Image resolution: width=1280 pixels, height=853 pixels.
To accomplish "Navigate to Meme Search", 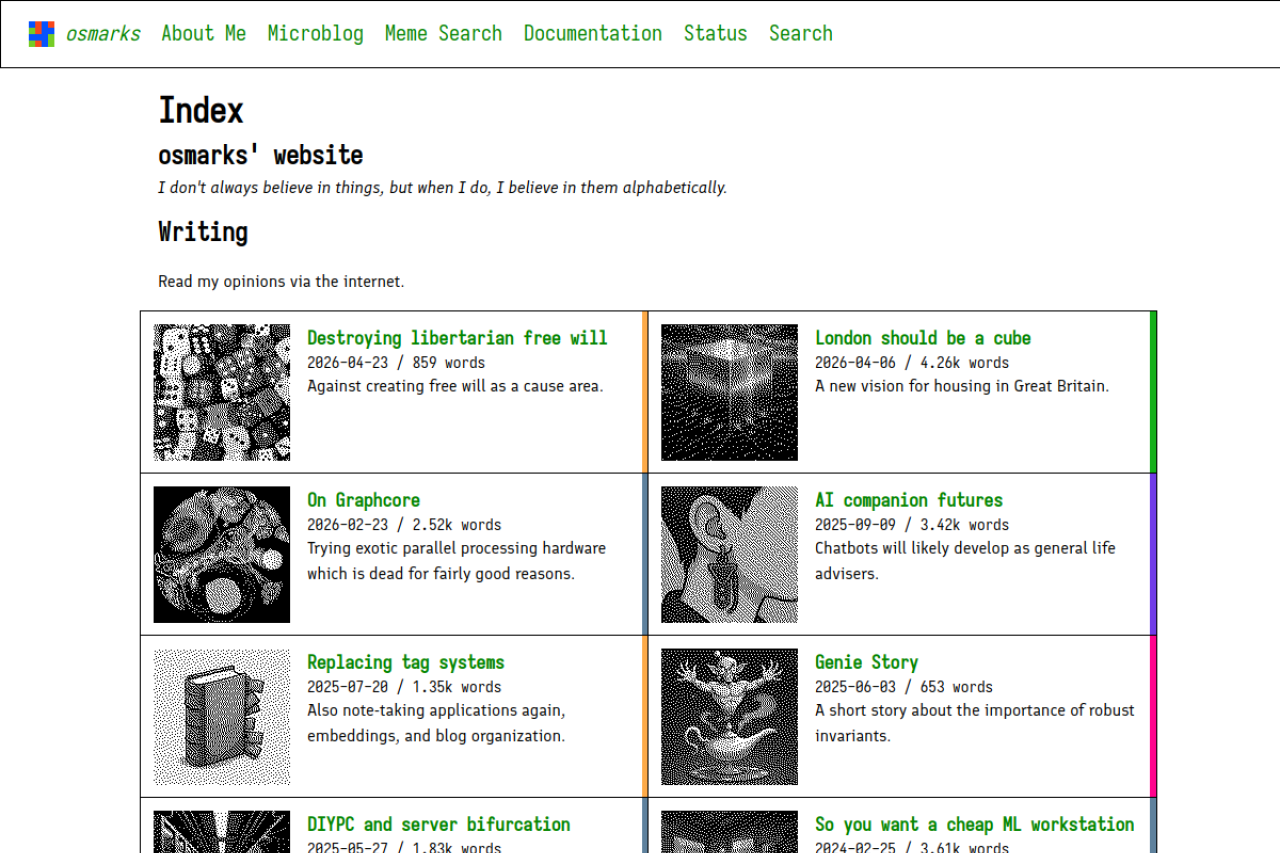I will coord(444,34).
